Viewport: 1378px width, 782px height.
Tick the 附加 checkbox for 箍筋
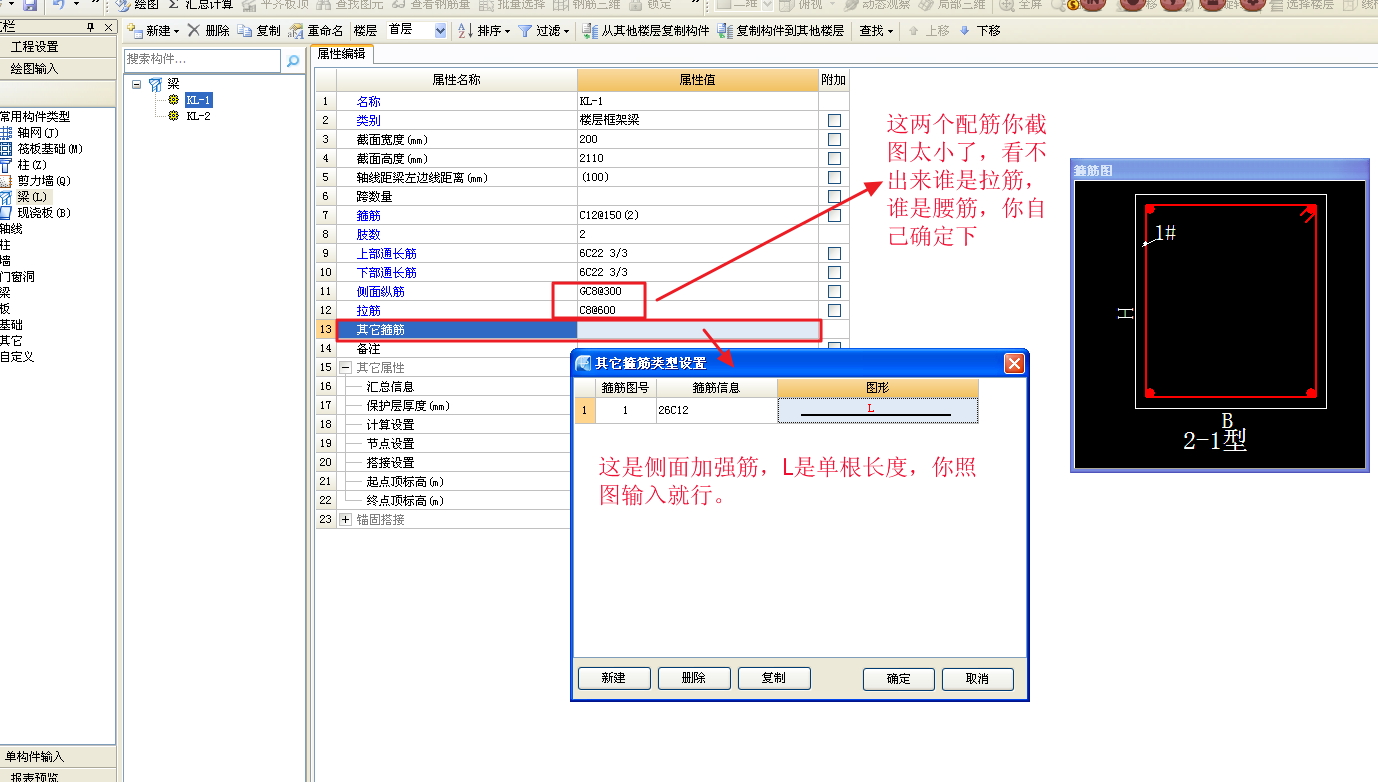(834, 215)
